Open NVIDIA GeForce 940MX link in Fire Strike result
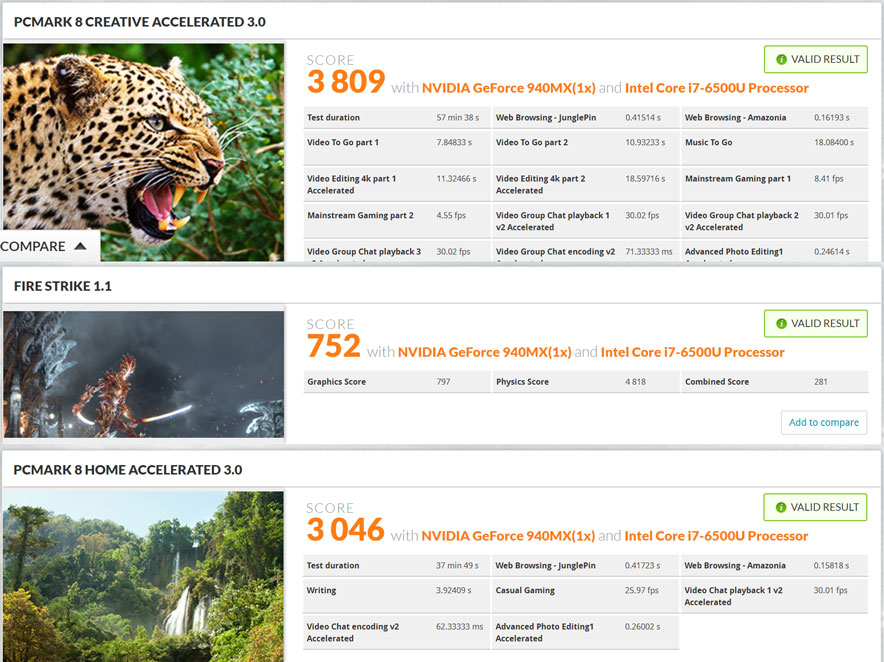 [484, 352]
